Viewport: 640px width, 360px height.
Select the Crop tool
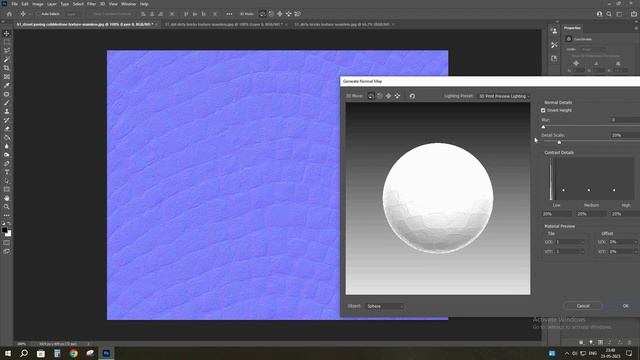(7, 68)
